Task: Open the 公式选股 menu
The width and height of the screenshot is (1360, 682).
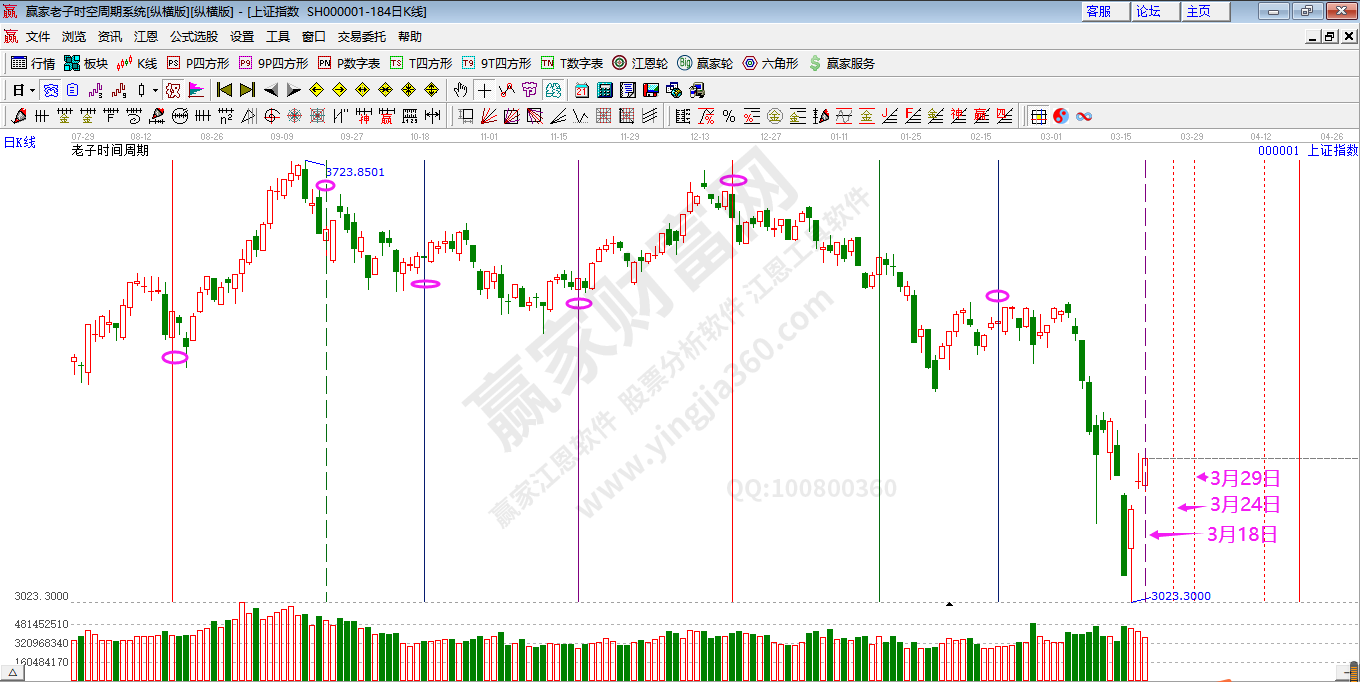Action: point(193,36)
